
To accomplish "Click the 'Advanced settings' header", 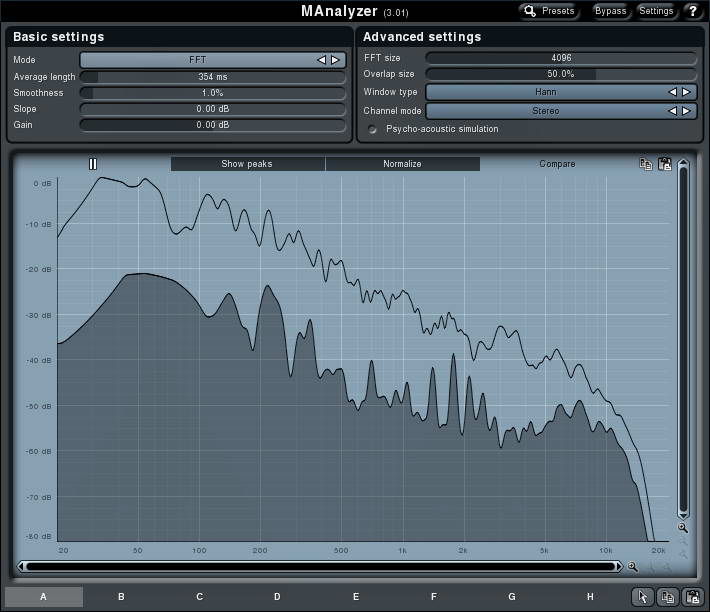I will coord(422,37).
